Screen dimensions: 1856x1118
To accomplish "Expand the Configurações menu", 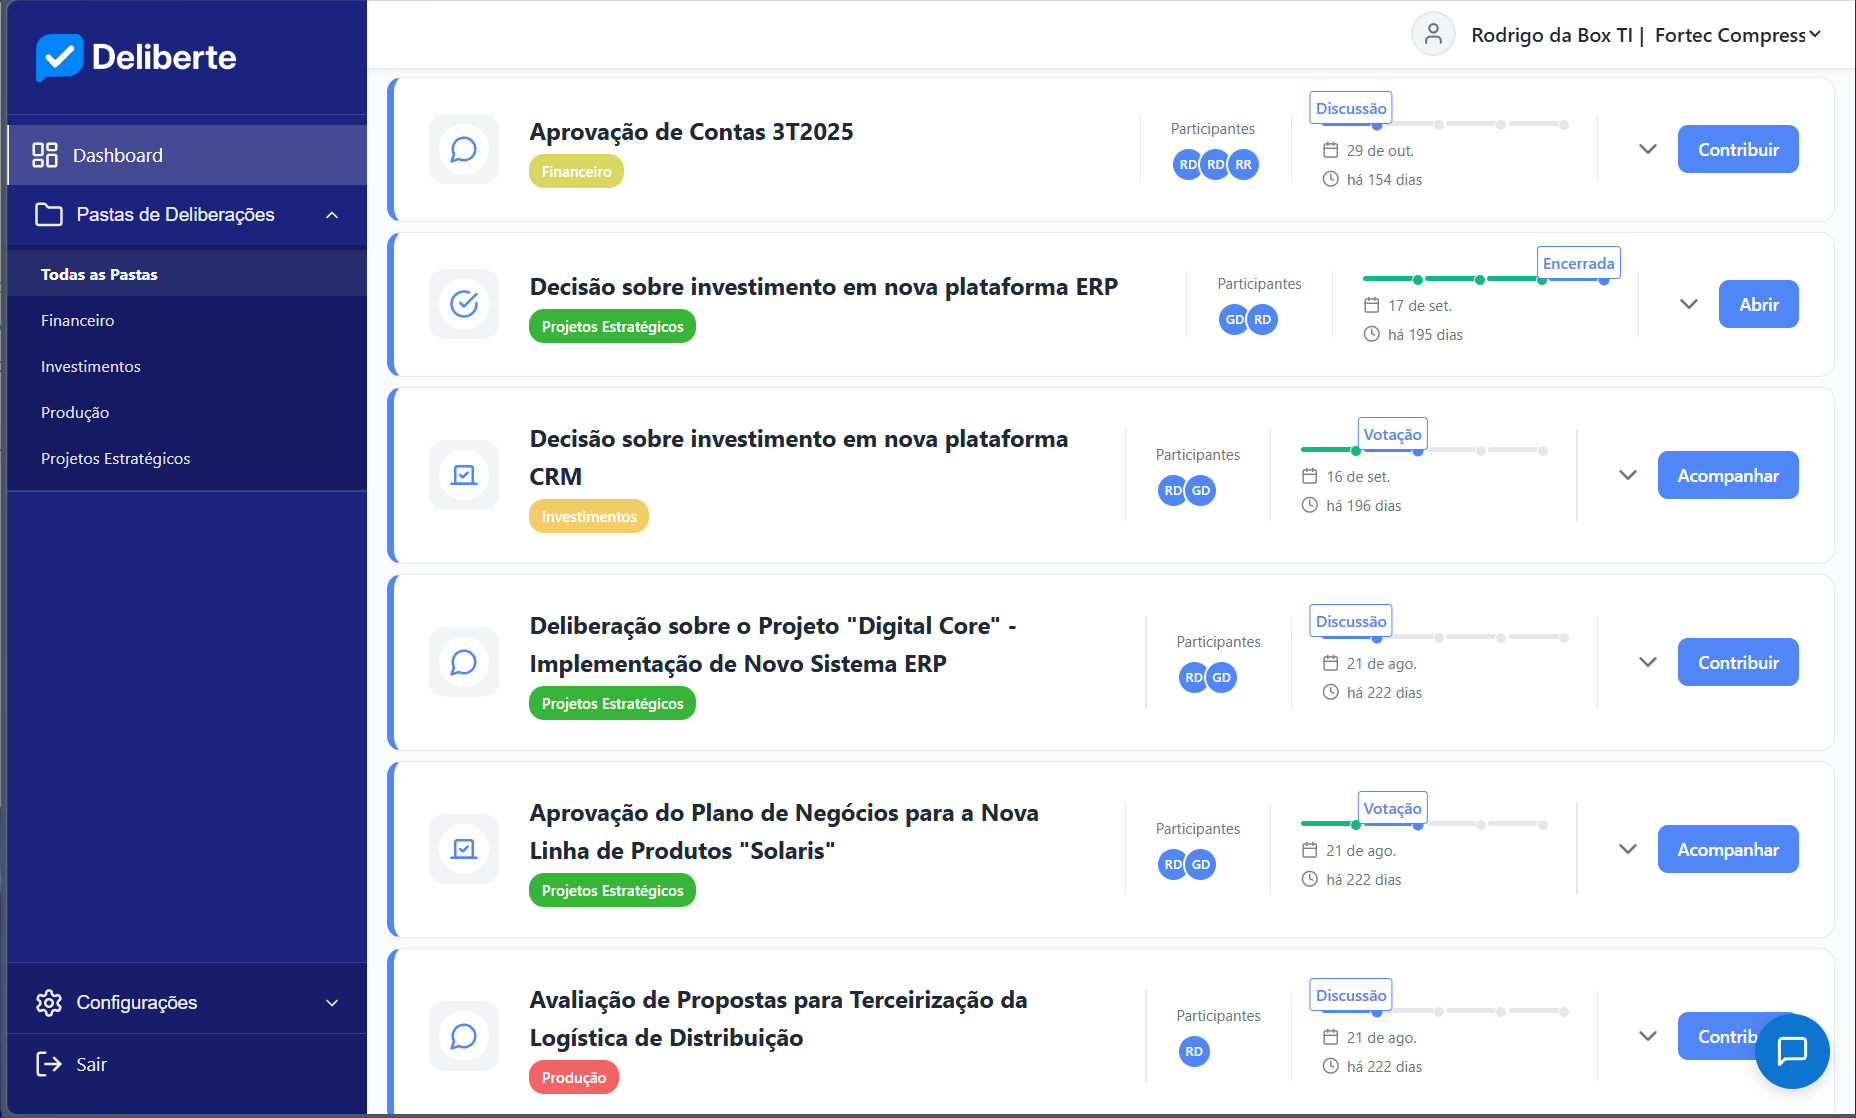I will click(x=332, y=1003).
